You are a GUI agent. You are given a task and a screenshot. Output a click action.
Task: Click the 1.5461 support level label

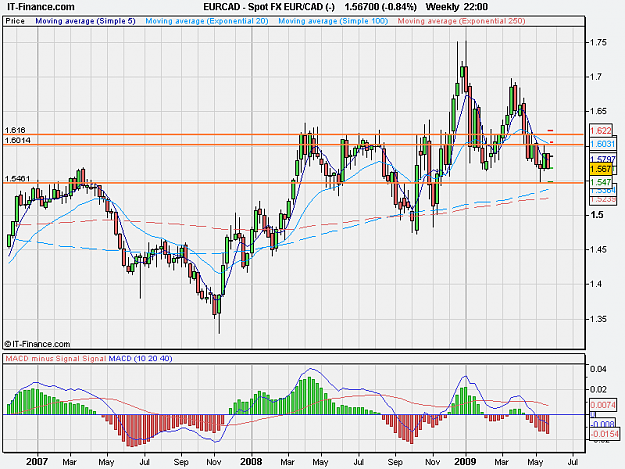tap(17, 178)
